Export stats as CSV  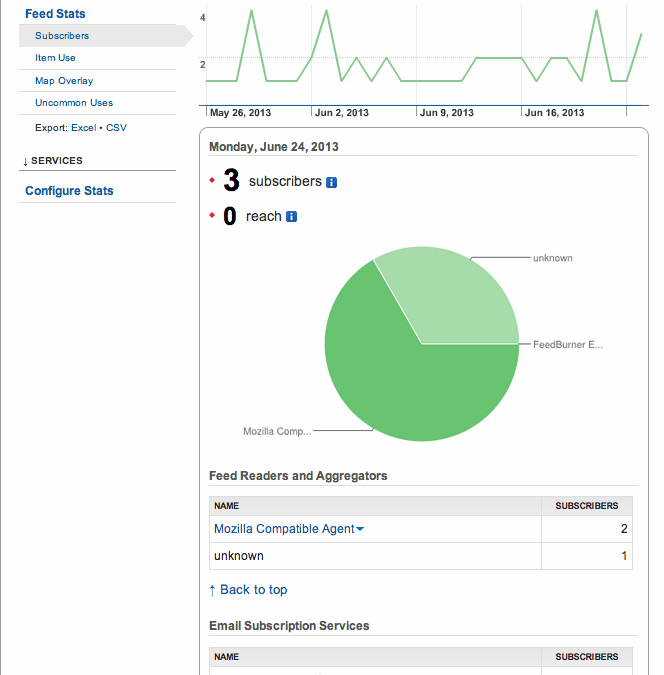pyautogui.click(x=116, y=128)
